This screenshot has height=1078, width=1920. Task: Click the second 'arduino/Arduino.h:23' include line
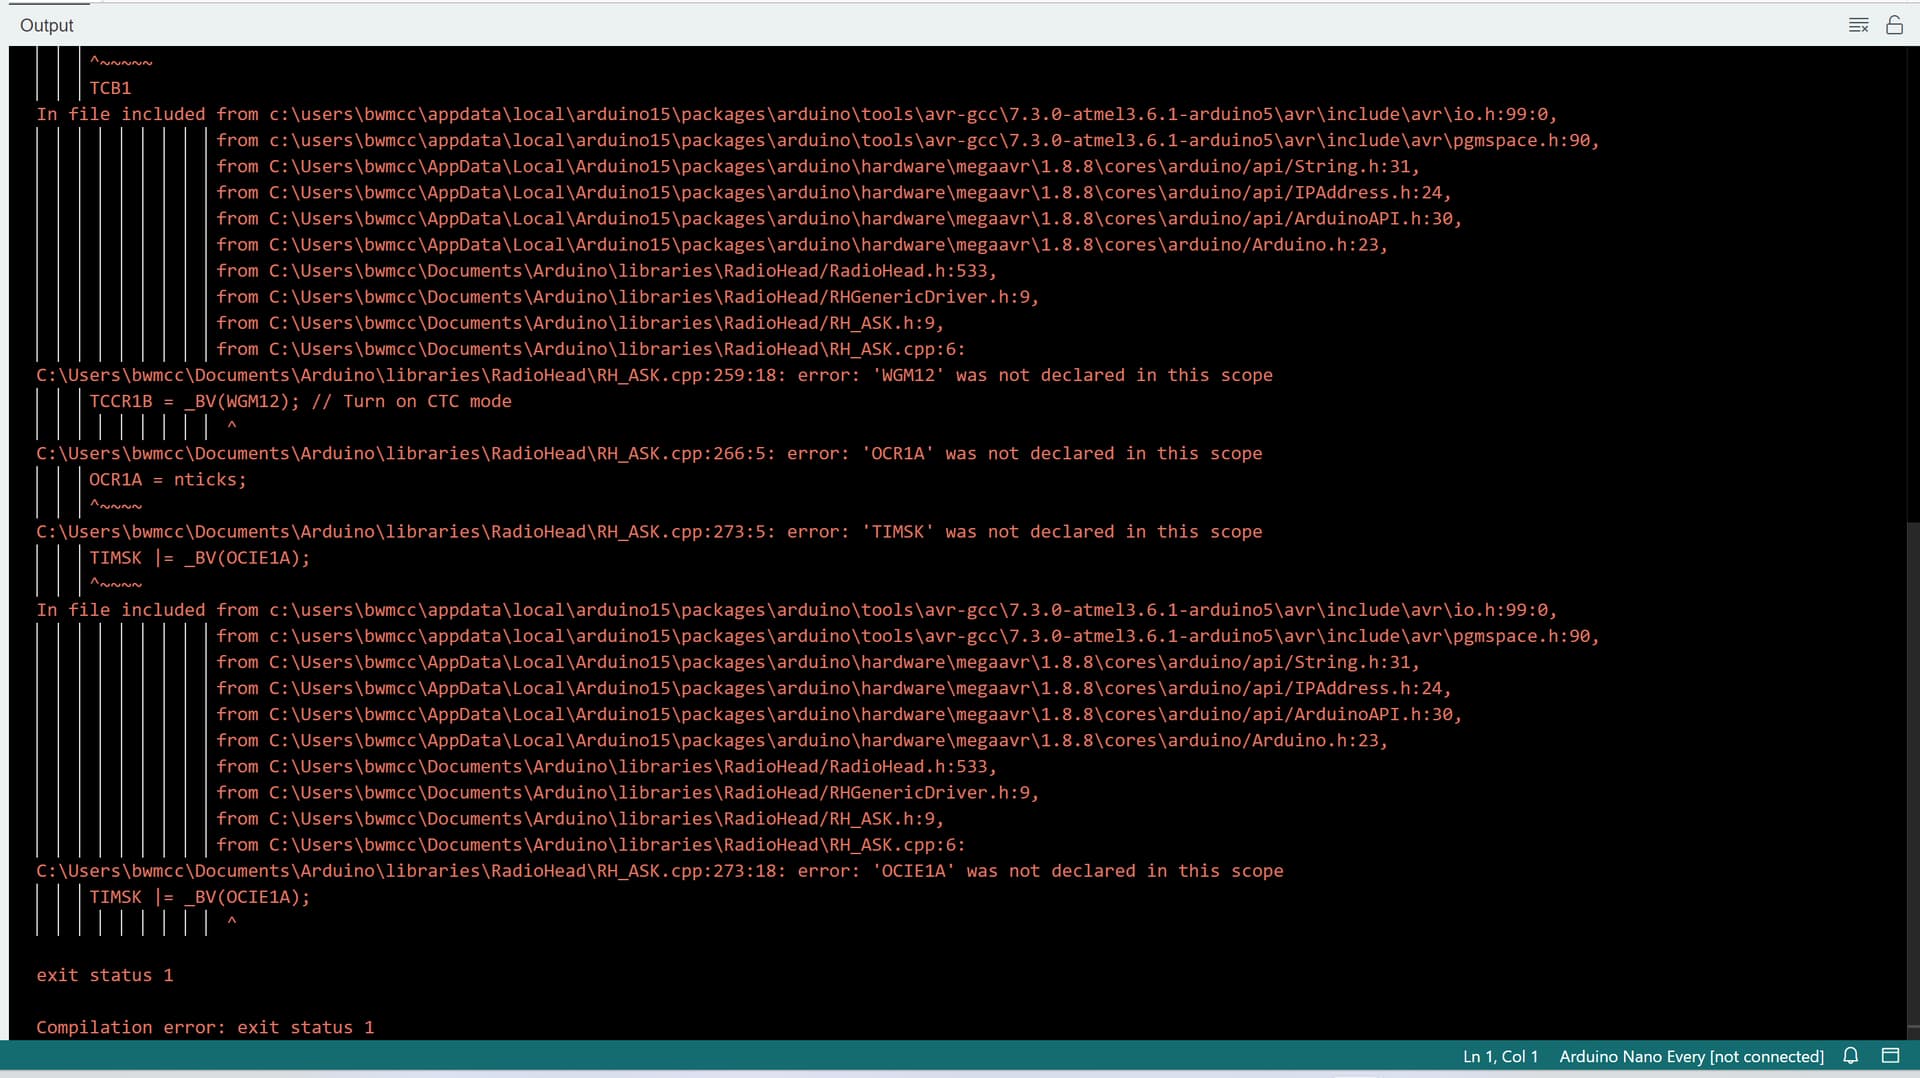[802, 740]
